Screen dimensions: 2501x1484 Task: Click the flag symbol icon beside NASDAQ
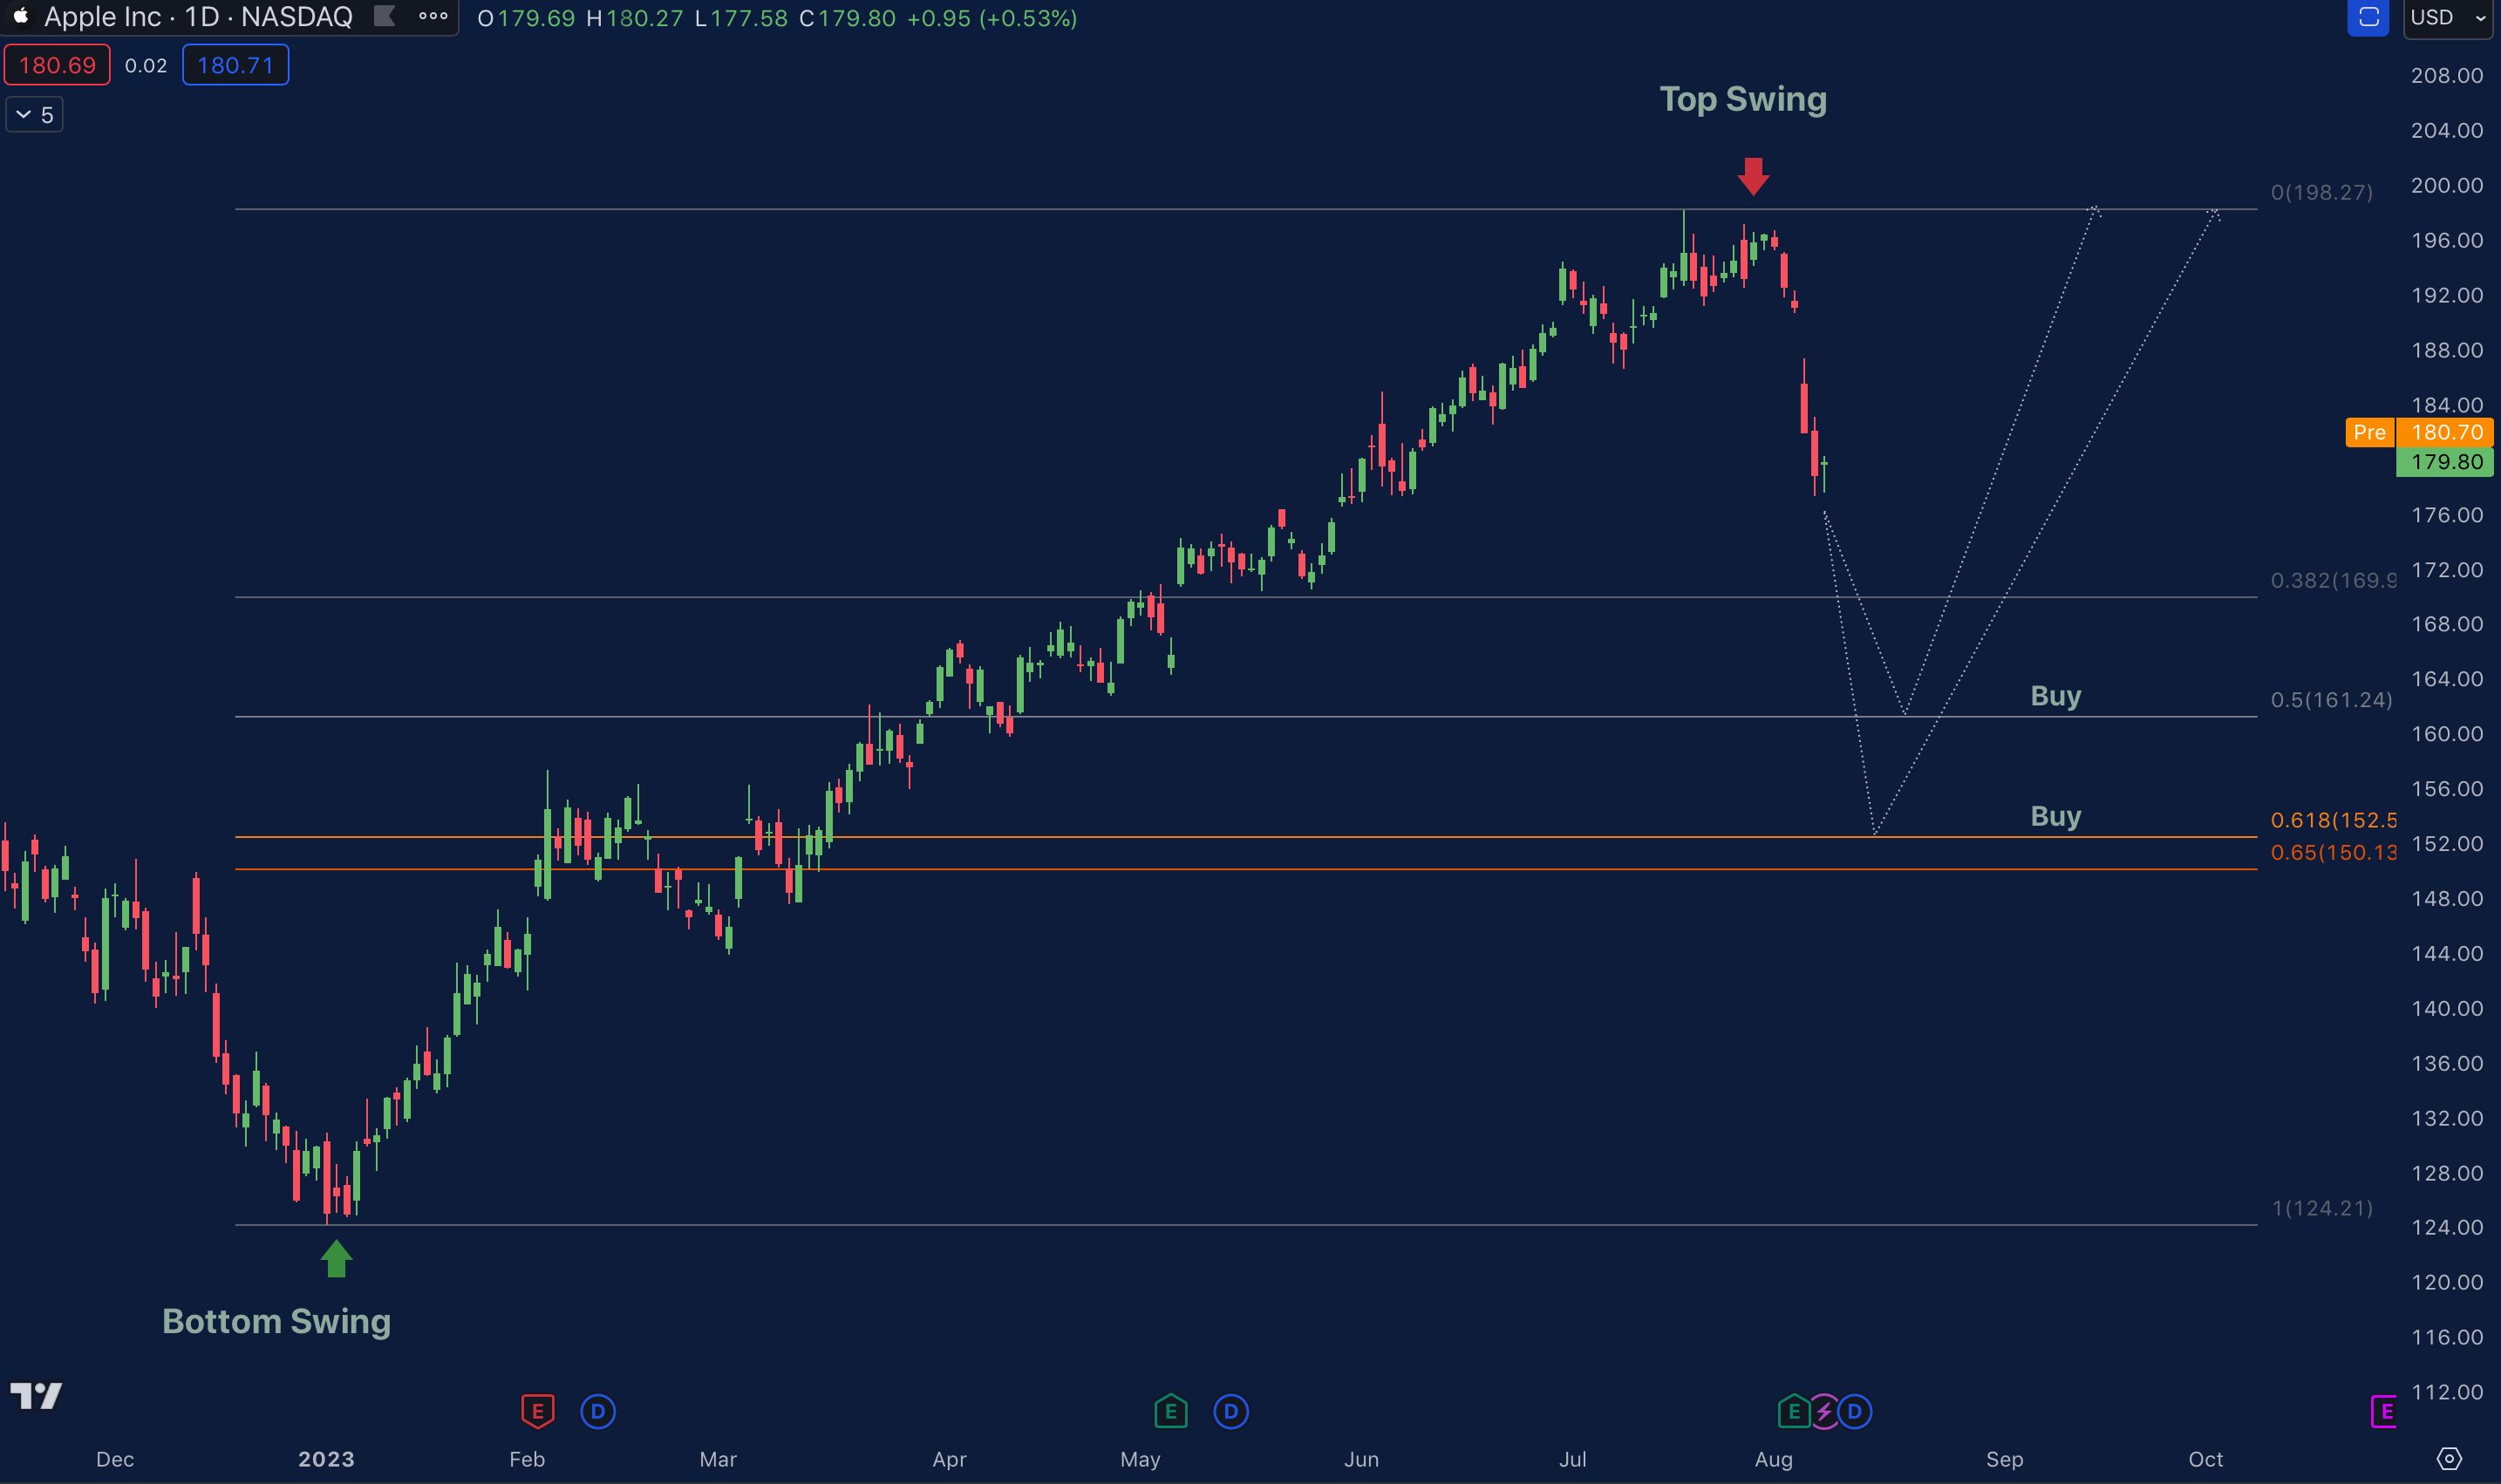click(x=384, y=16)
